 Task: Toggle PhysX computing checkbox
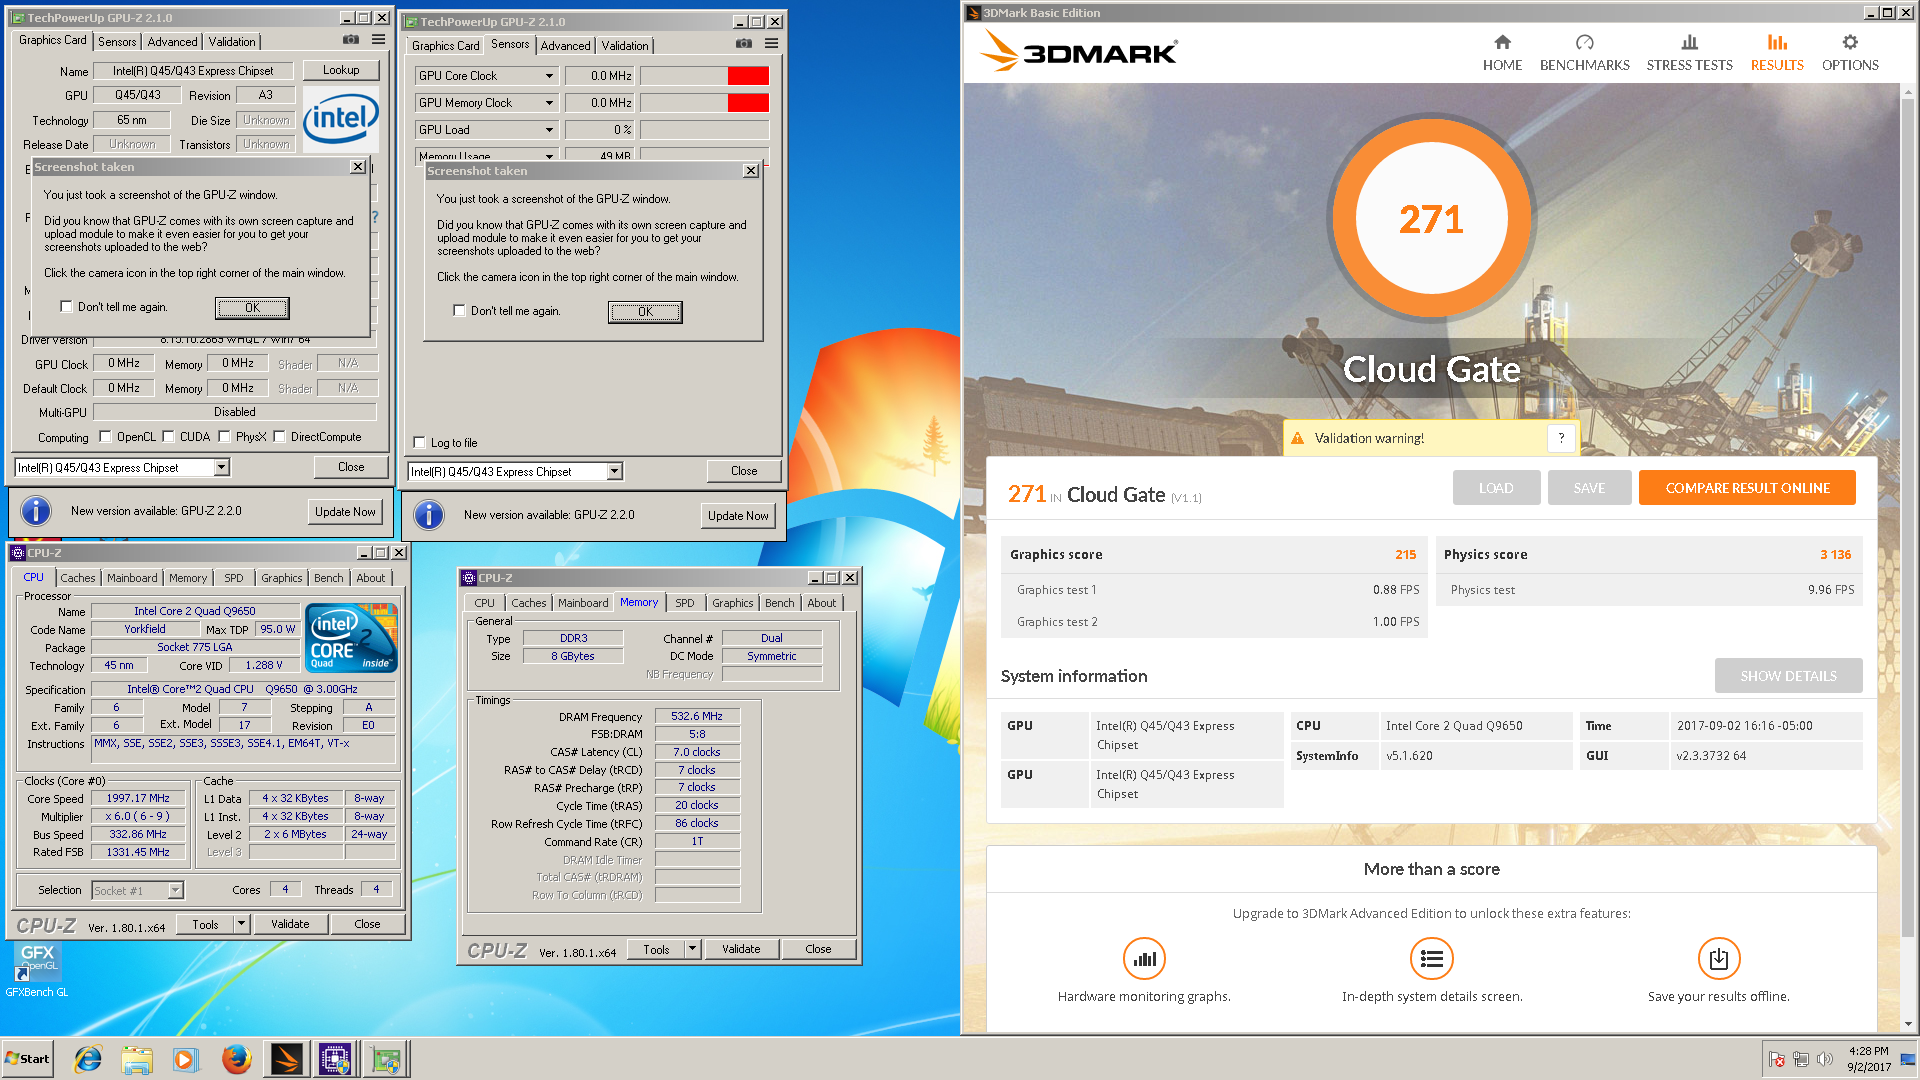click(x=224, y=437)
